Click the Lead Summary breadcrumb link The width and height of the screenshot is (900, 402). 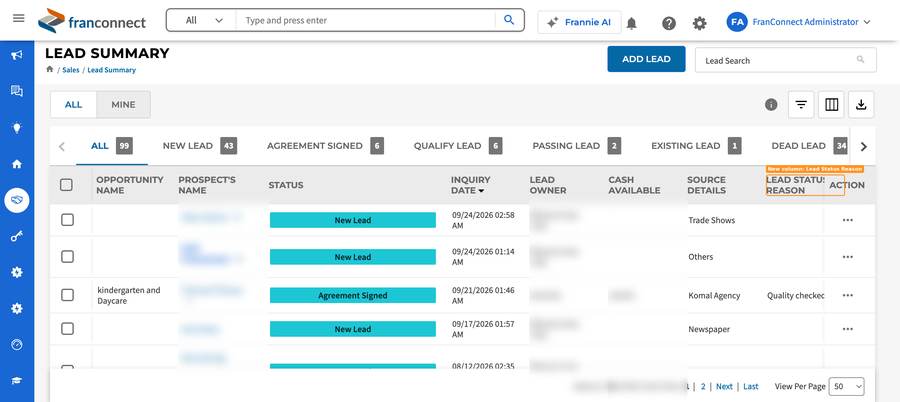pyautogui.click(x=111, y=70)
